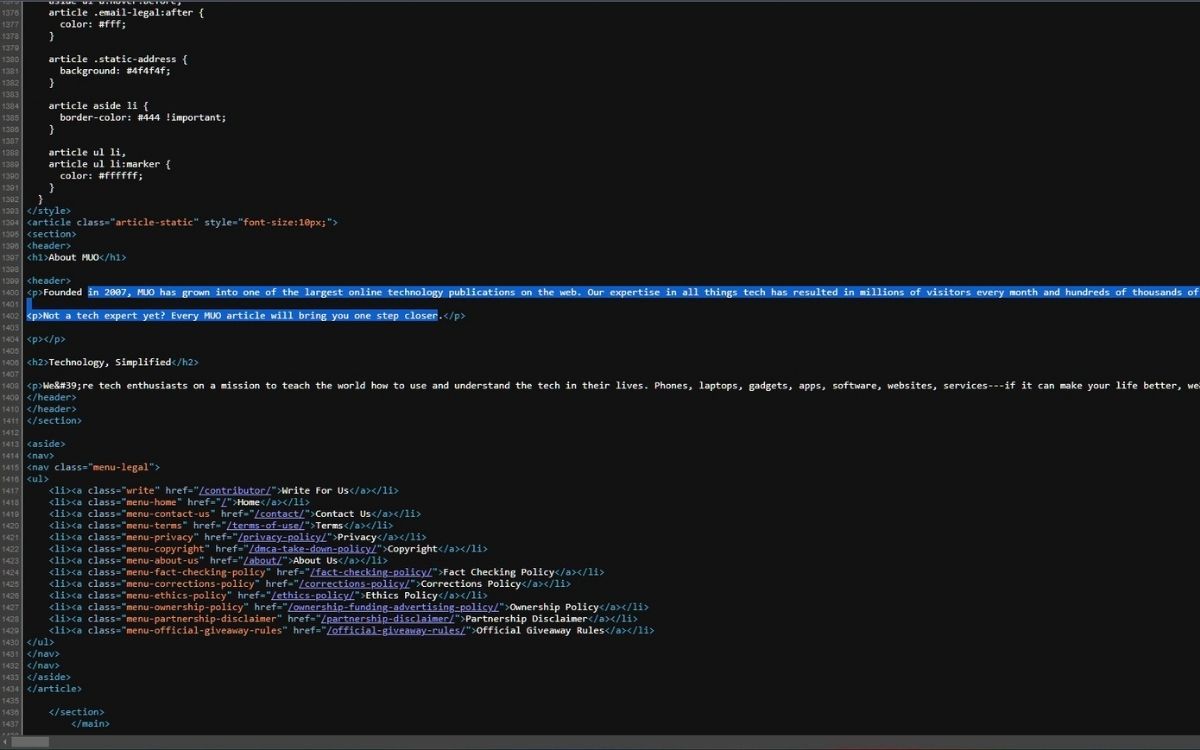
Task: Click the "Partnership Disclaimer" anchor text
Action: tap(526, 619)
